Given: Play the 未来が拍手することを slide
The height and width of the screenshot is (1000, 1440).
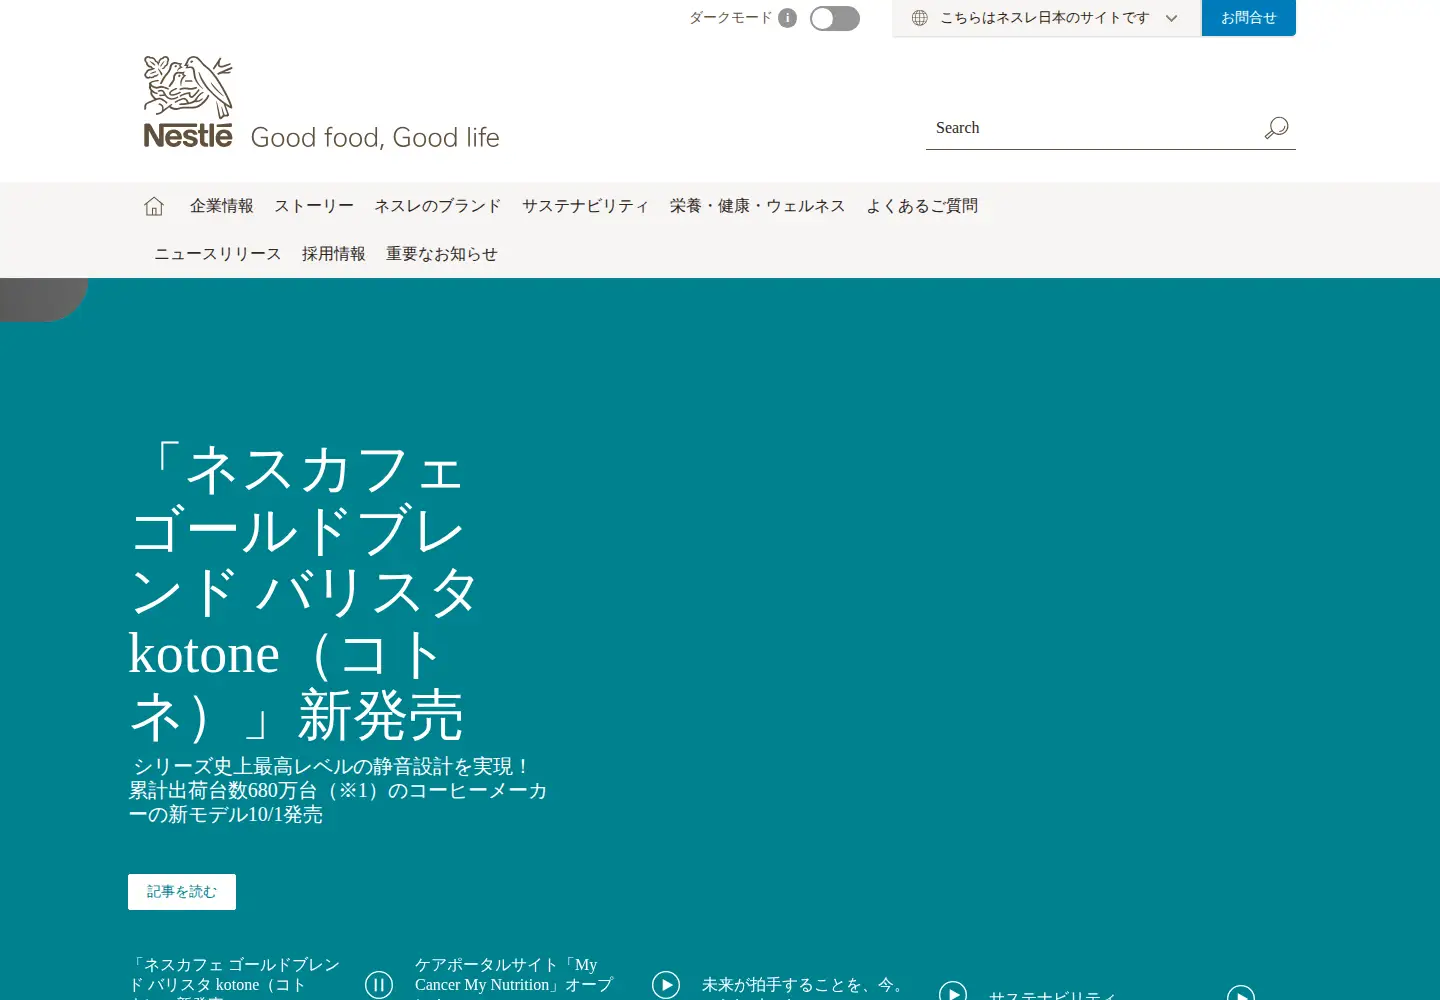Looking at the screenshot, I should tap(953, 991).
